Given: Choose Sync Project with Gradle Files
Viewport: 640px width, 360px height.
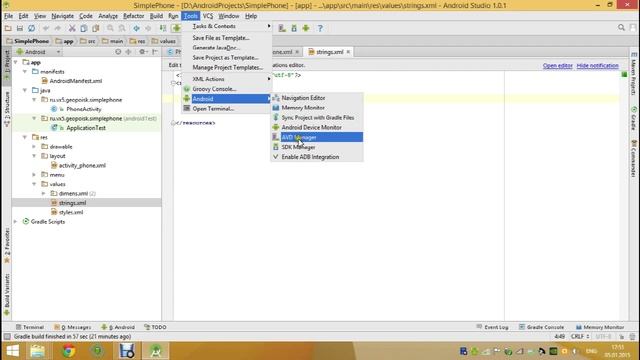Looking at the screenshot, I should (317, 118).
